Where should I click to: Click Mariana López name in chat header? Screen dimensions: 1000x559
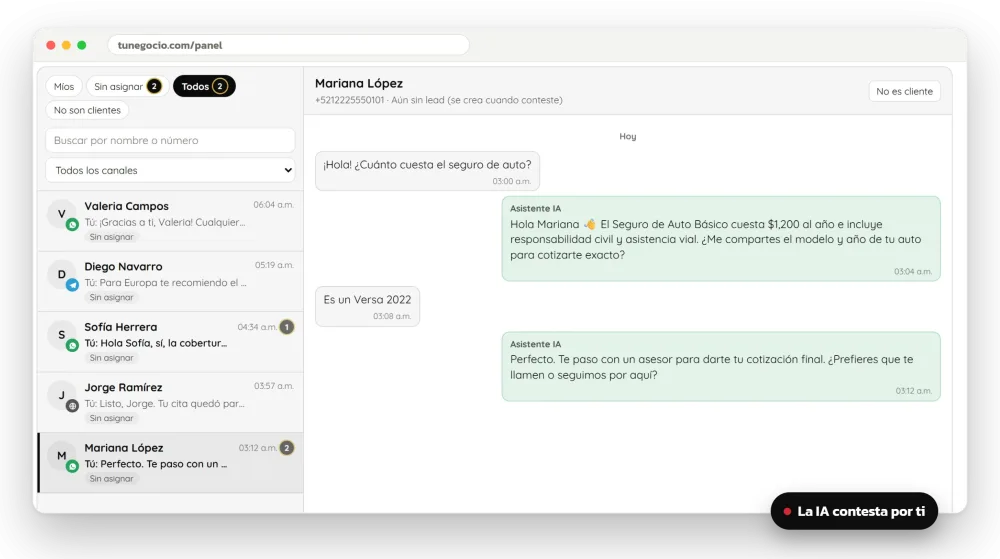(359, 83)
